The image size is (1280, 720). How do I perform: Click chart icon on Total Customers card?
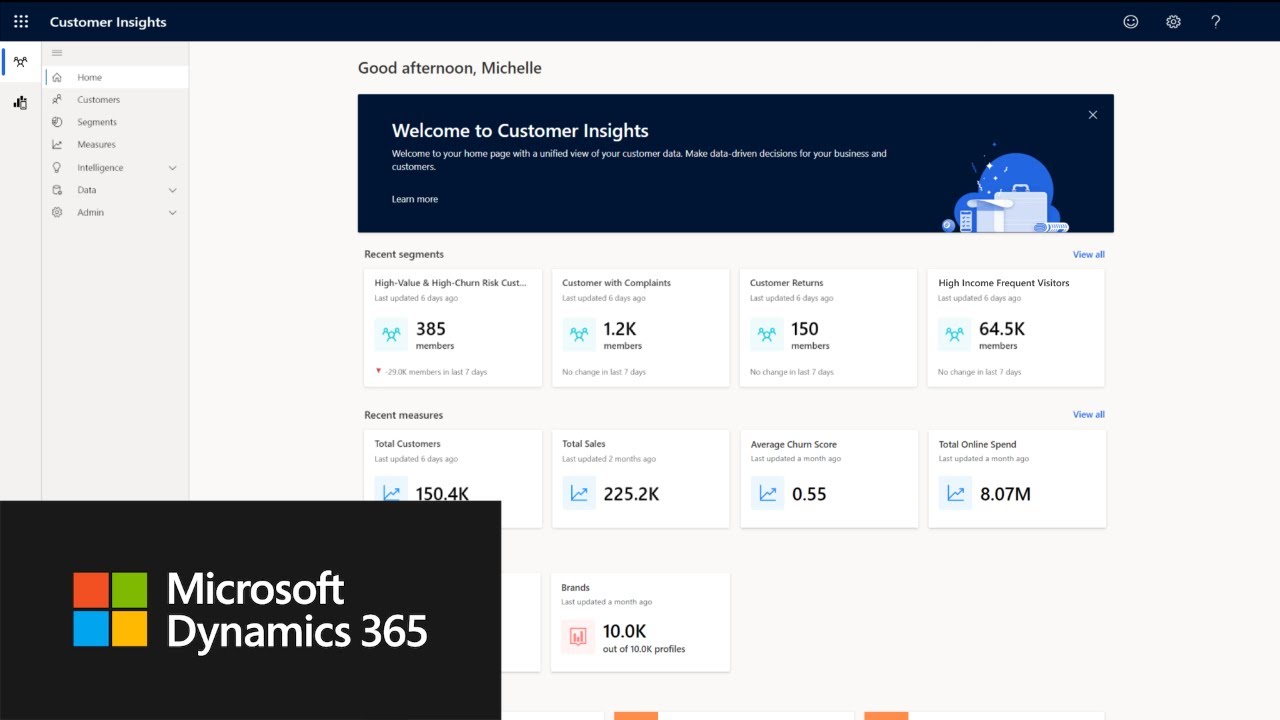coord(391,491)
